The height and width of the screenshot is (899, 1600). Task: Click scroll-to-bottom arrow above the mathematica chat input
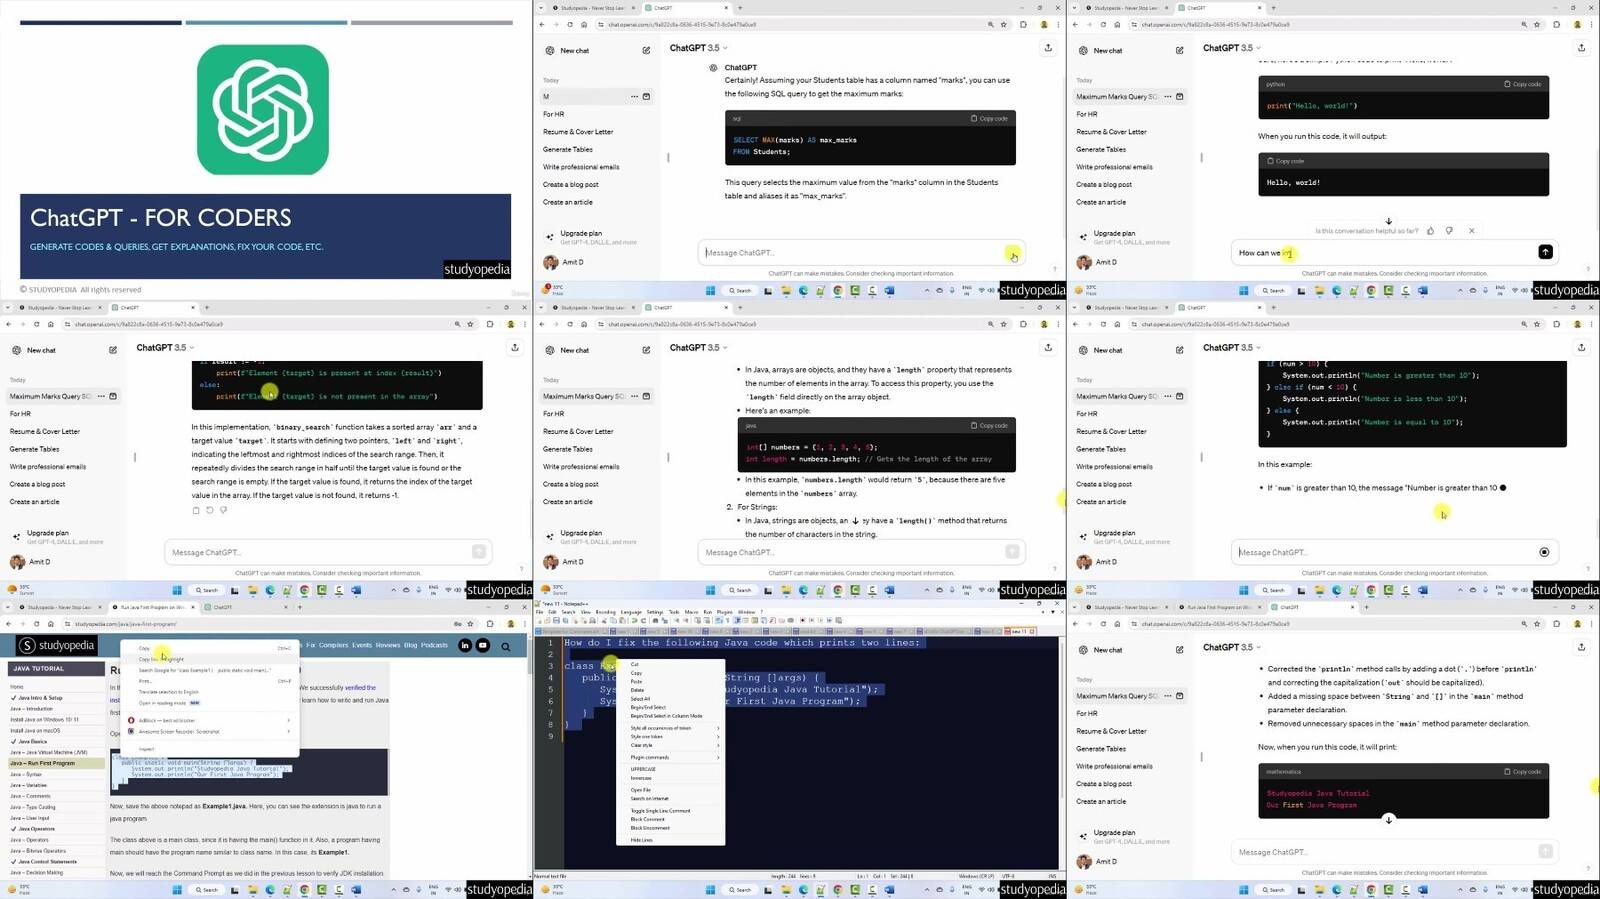[x=1388, y=820]
